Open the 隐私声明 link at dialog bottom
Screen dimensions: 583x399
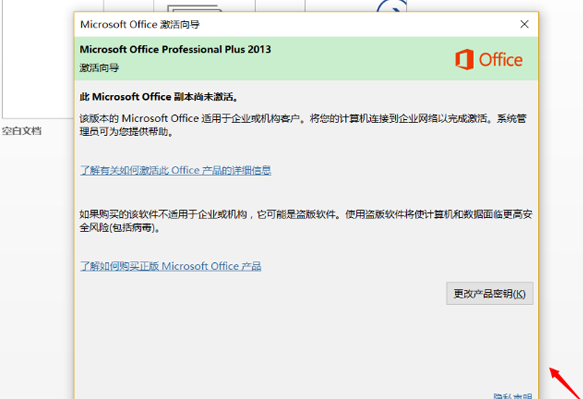513,396
